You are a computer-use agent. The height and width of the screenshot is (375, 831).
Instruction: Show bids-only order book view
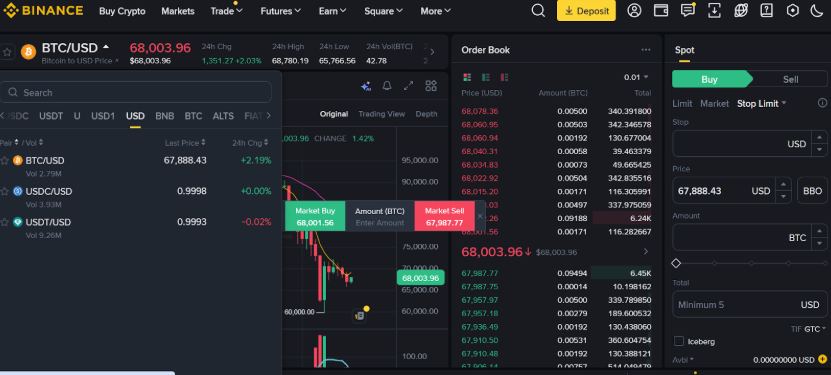[x=485, y=77]
